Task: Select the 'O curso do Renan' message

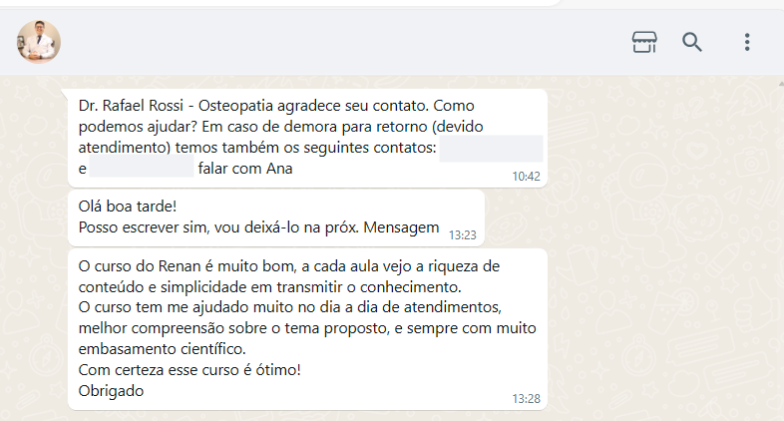Action: click(308, 329)
